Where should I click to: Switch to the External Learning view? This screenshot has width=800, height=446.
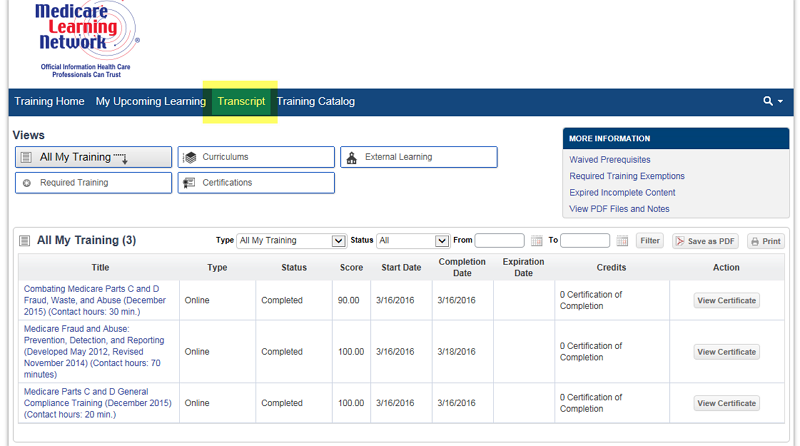pos(419,157)
